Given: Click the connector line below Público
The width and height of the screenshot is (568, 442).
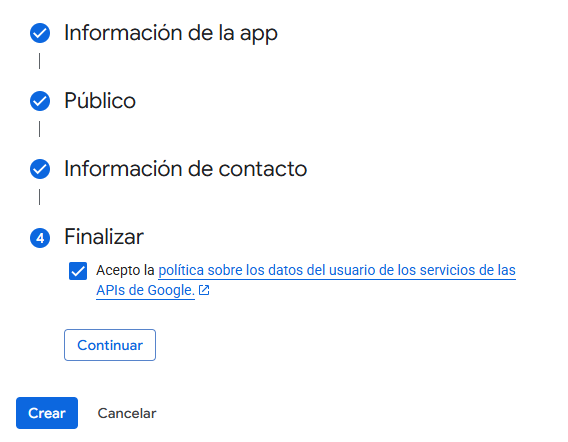Looking at the screenshot, I should [39, 129].
